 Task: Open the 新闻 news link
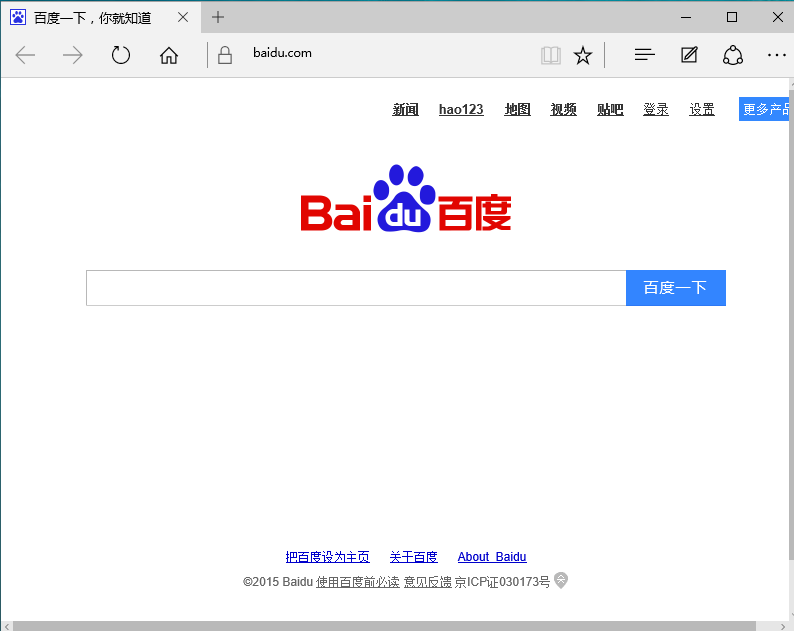point(405,110)
